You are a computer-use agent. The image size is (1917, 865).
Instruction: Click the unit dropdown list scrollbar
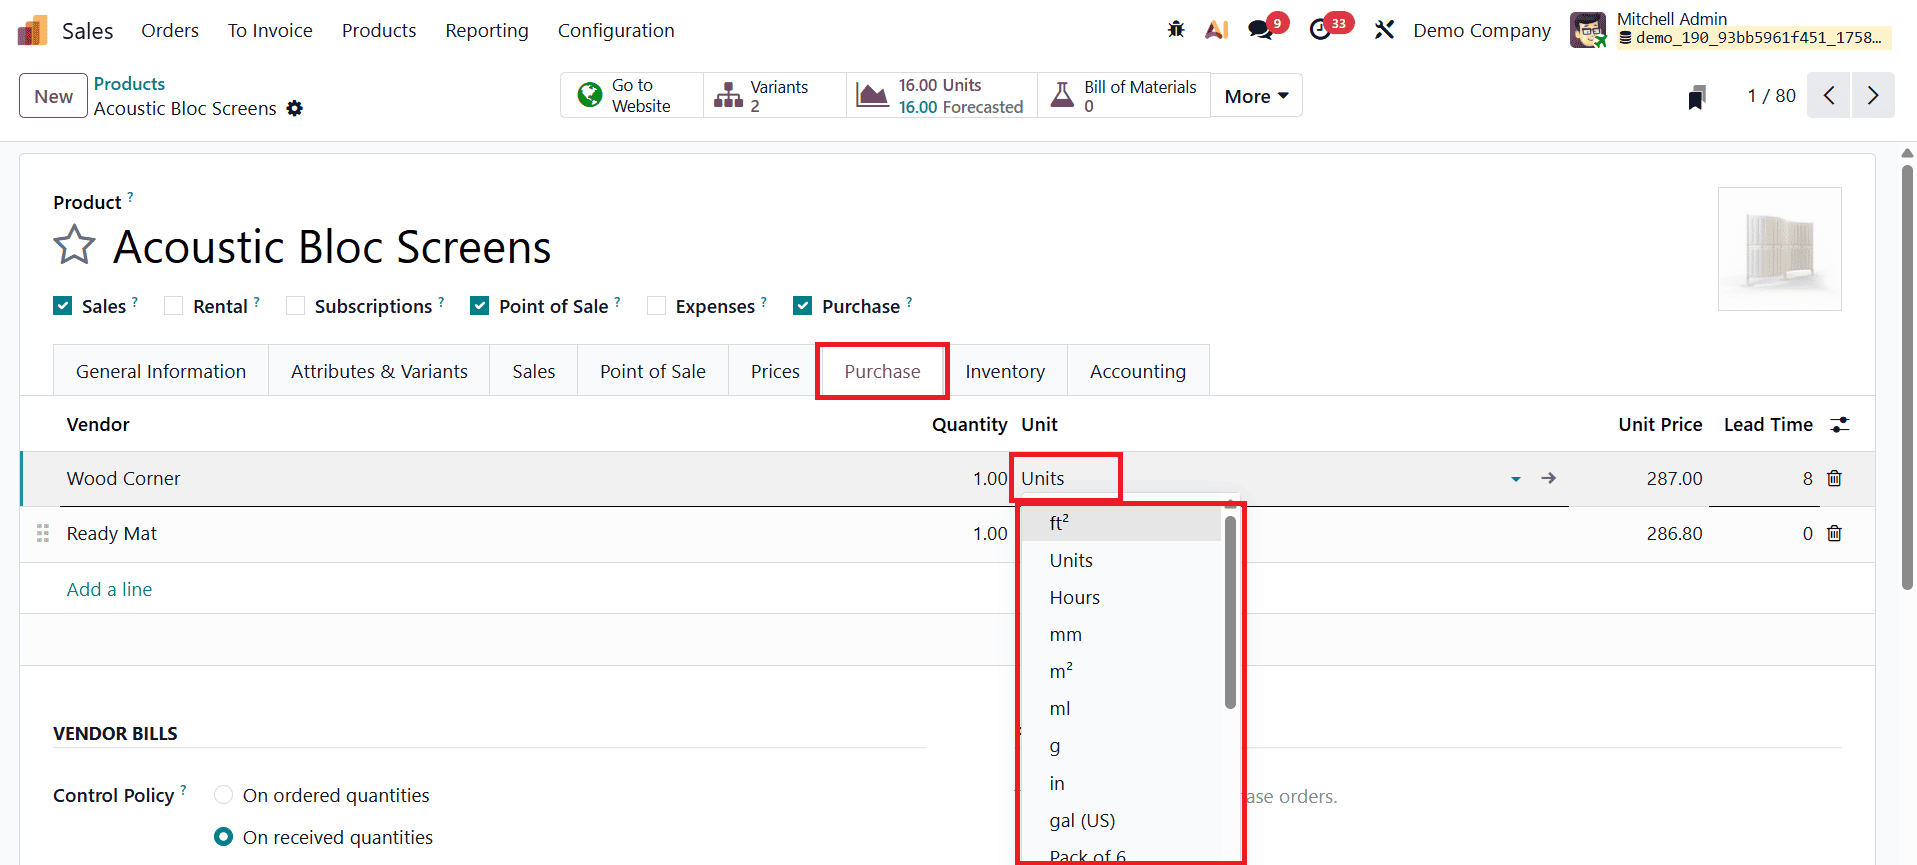click(1230, 612)
